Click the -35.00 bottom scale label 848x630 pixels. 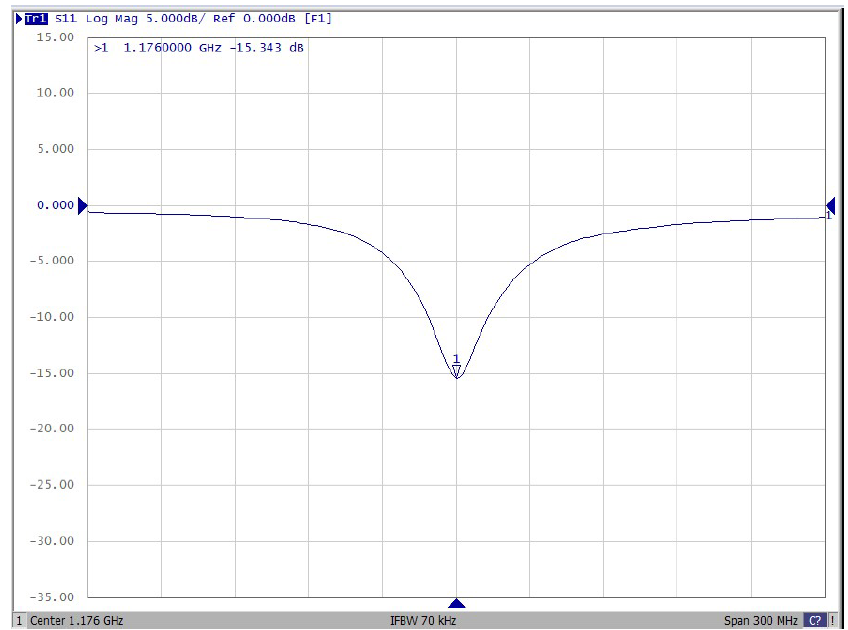point(53,597)
